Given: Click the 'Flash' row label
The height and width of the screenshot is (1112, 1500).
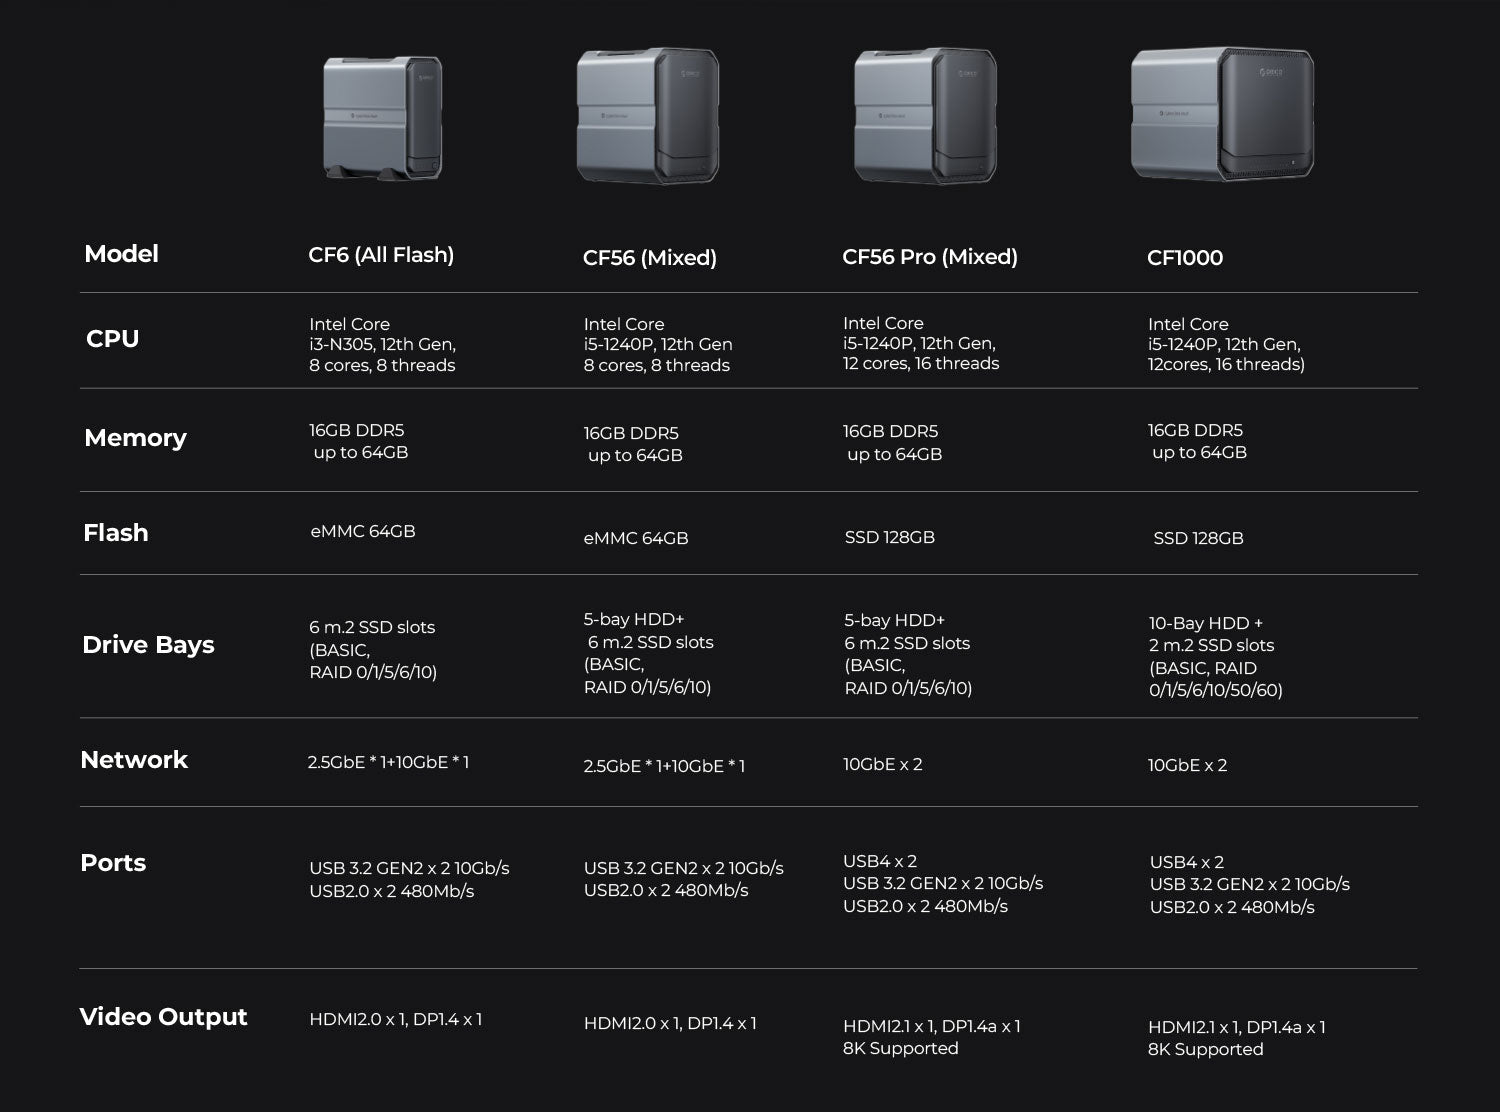Looking at the screenshot, I should 116,533.
